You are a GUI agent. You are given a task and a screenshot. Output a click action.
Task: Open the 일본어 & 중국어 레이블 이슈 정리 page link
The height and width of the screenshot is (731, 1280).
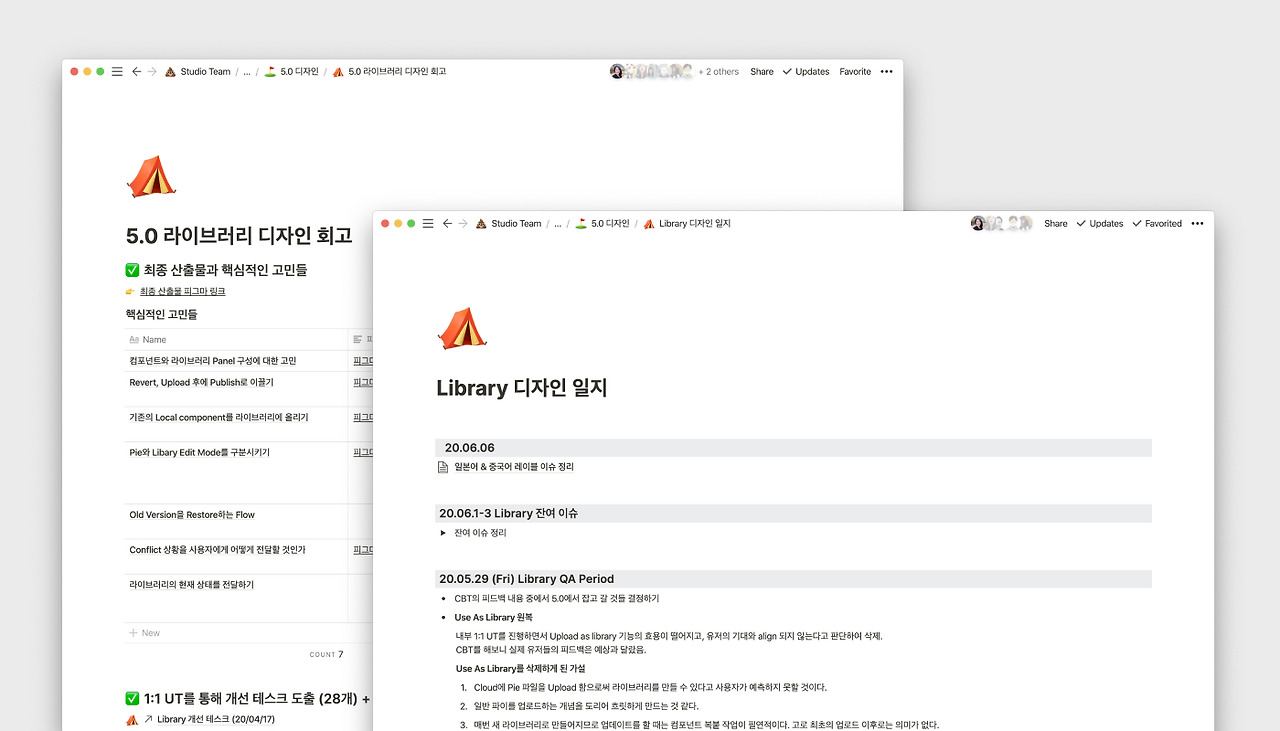coord(514,467)
